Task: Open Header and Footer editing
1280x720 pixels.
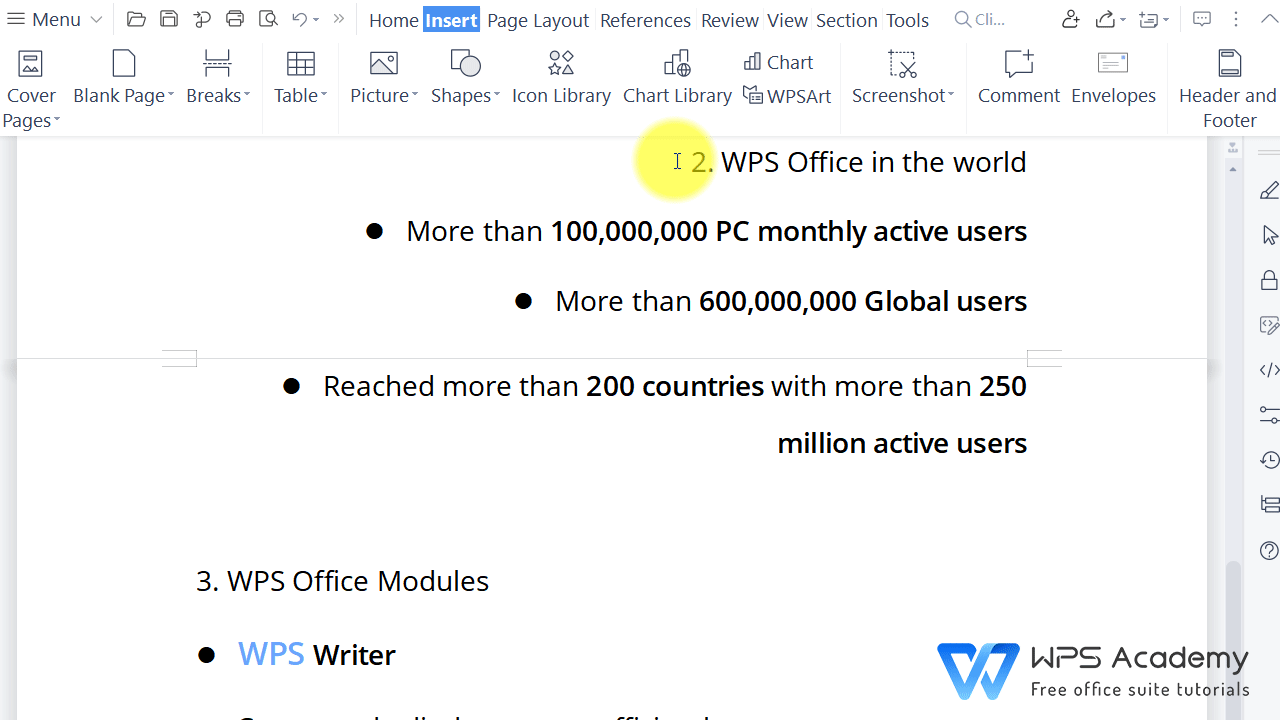Action: 1228,78
